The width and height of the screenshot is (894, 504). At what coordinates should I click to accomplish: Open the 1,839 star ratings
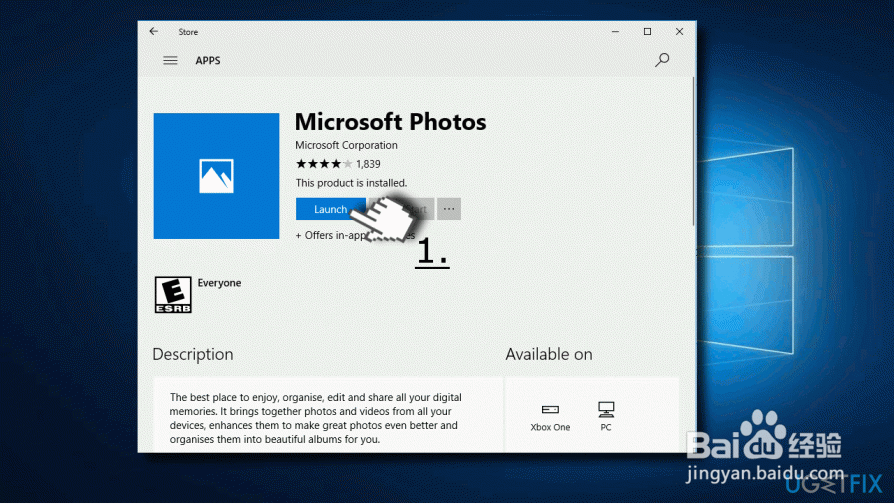click(338, 164)
